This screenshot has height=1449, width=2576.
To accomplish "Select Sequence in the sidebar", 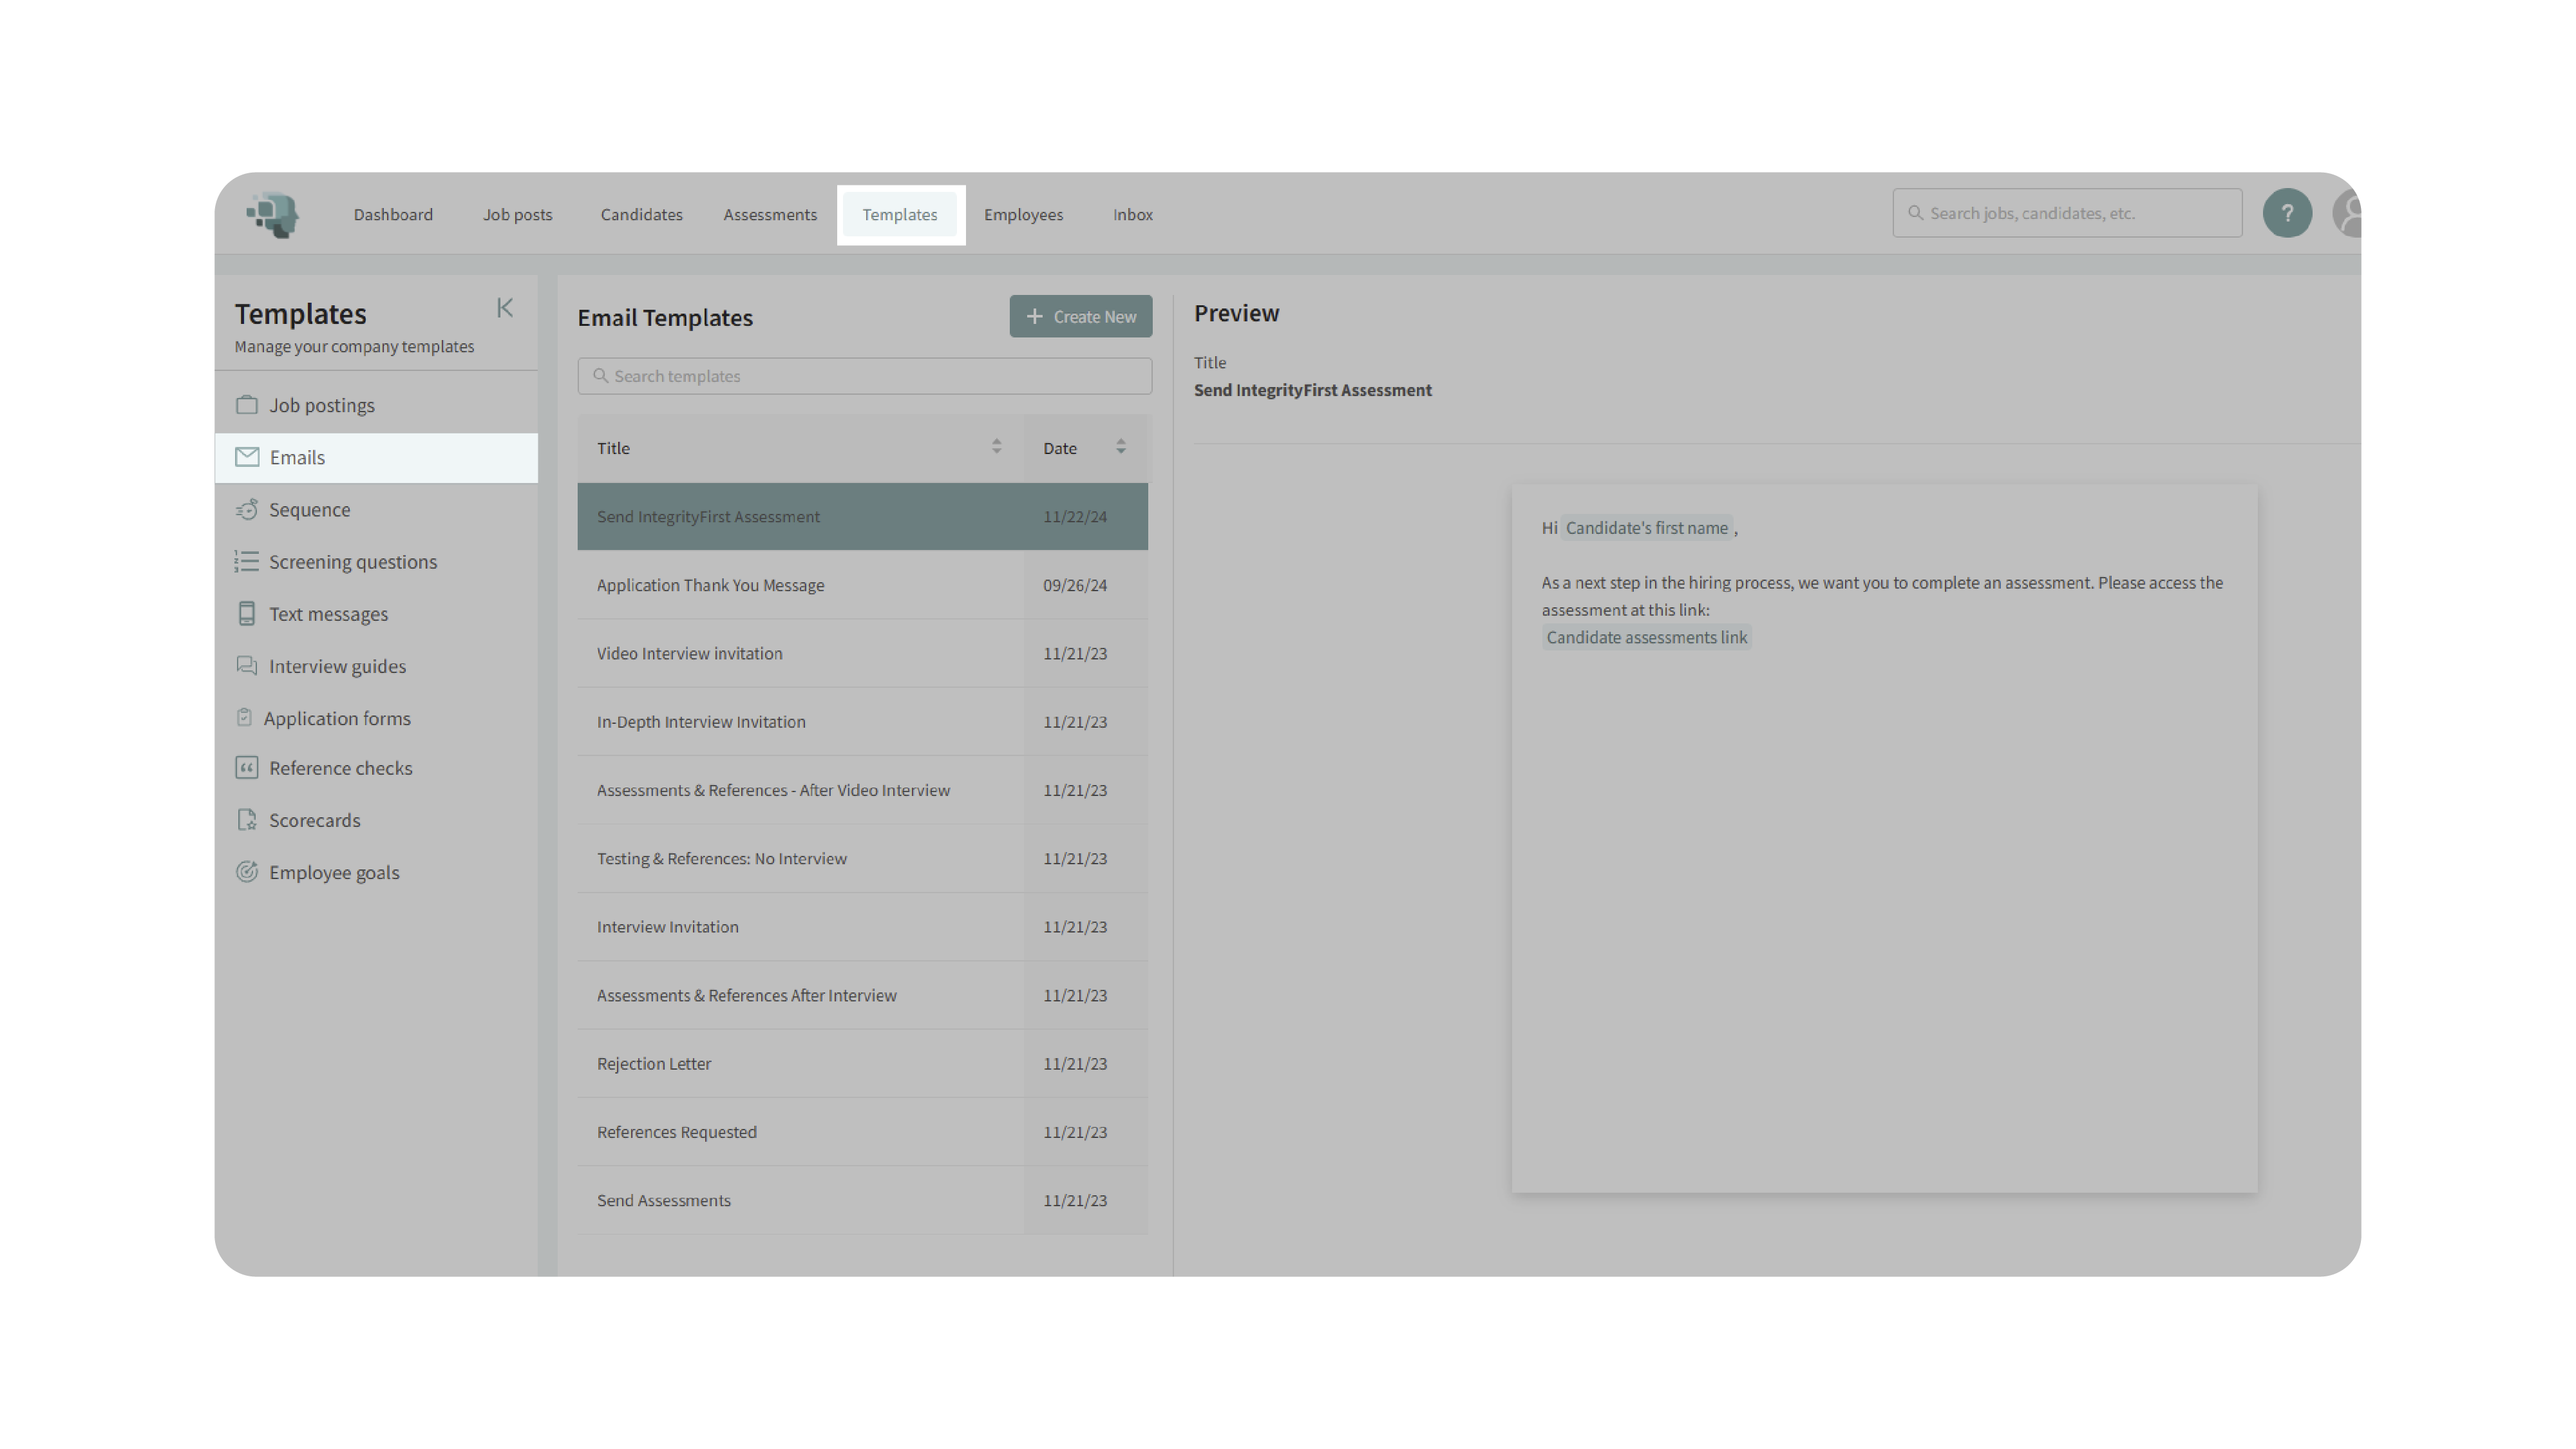I will tap(309, 510).
